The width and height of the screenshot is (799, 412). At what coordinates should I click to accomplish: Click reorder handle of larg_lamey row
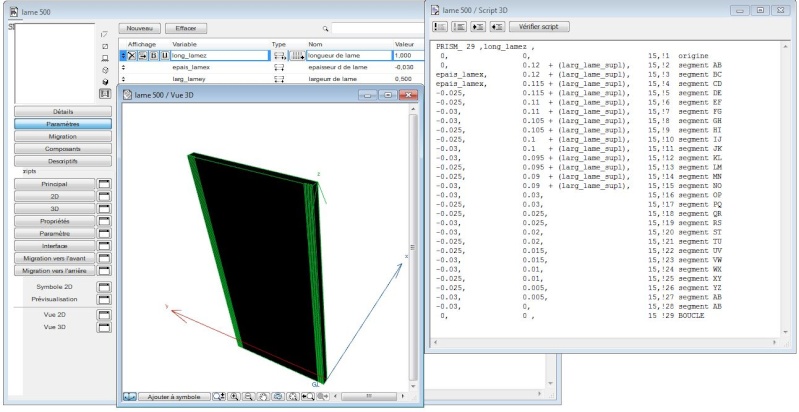coord(123,79)
